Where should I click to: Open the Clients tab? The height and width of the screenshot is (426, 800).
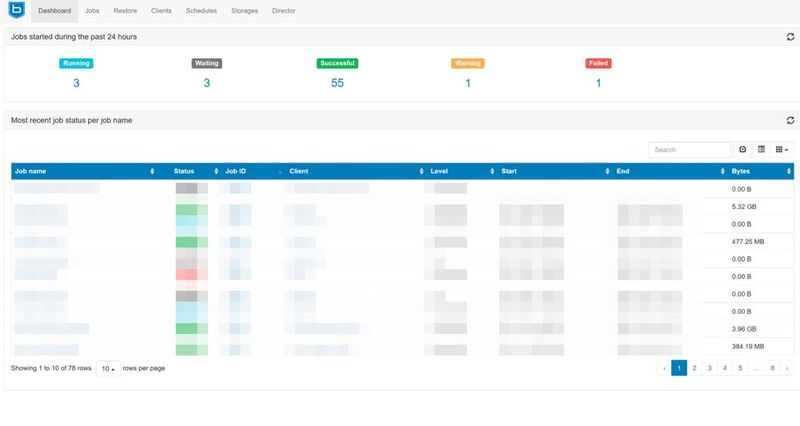pos(161,11)
